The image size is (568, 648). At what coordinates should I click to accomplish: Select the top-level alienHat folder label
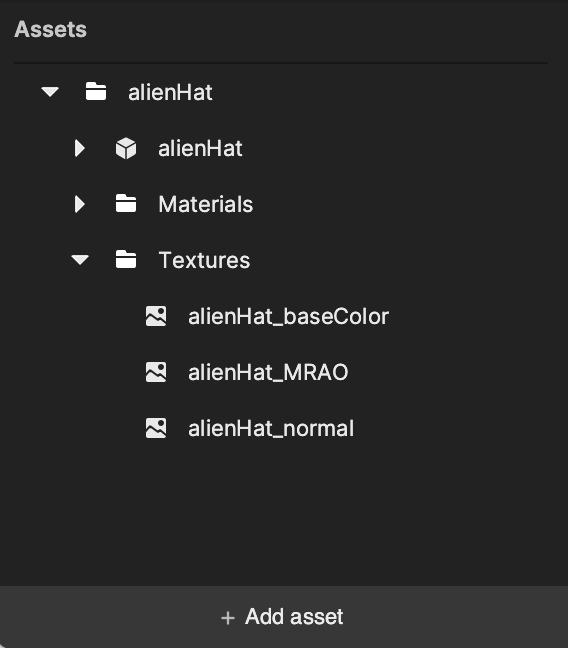[170, 92]
